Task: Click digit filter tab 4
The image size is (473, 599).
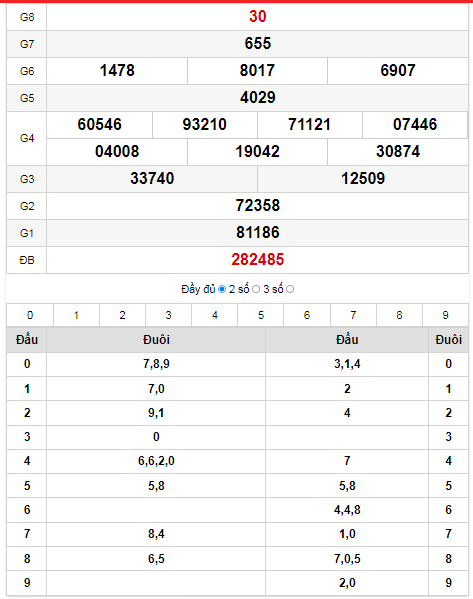Action: coord(215,315)
